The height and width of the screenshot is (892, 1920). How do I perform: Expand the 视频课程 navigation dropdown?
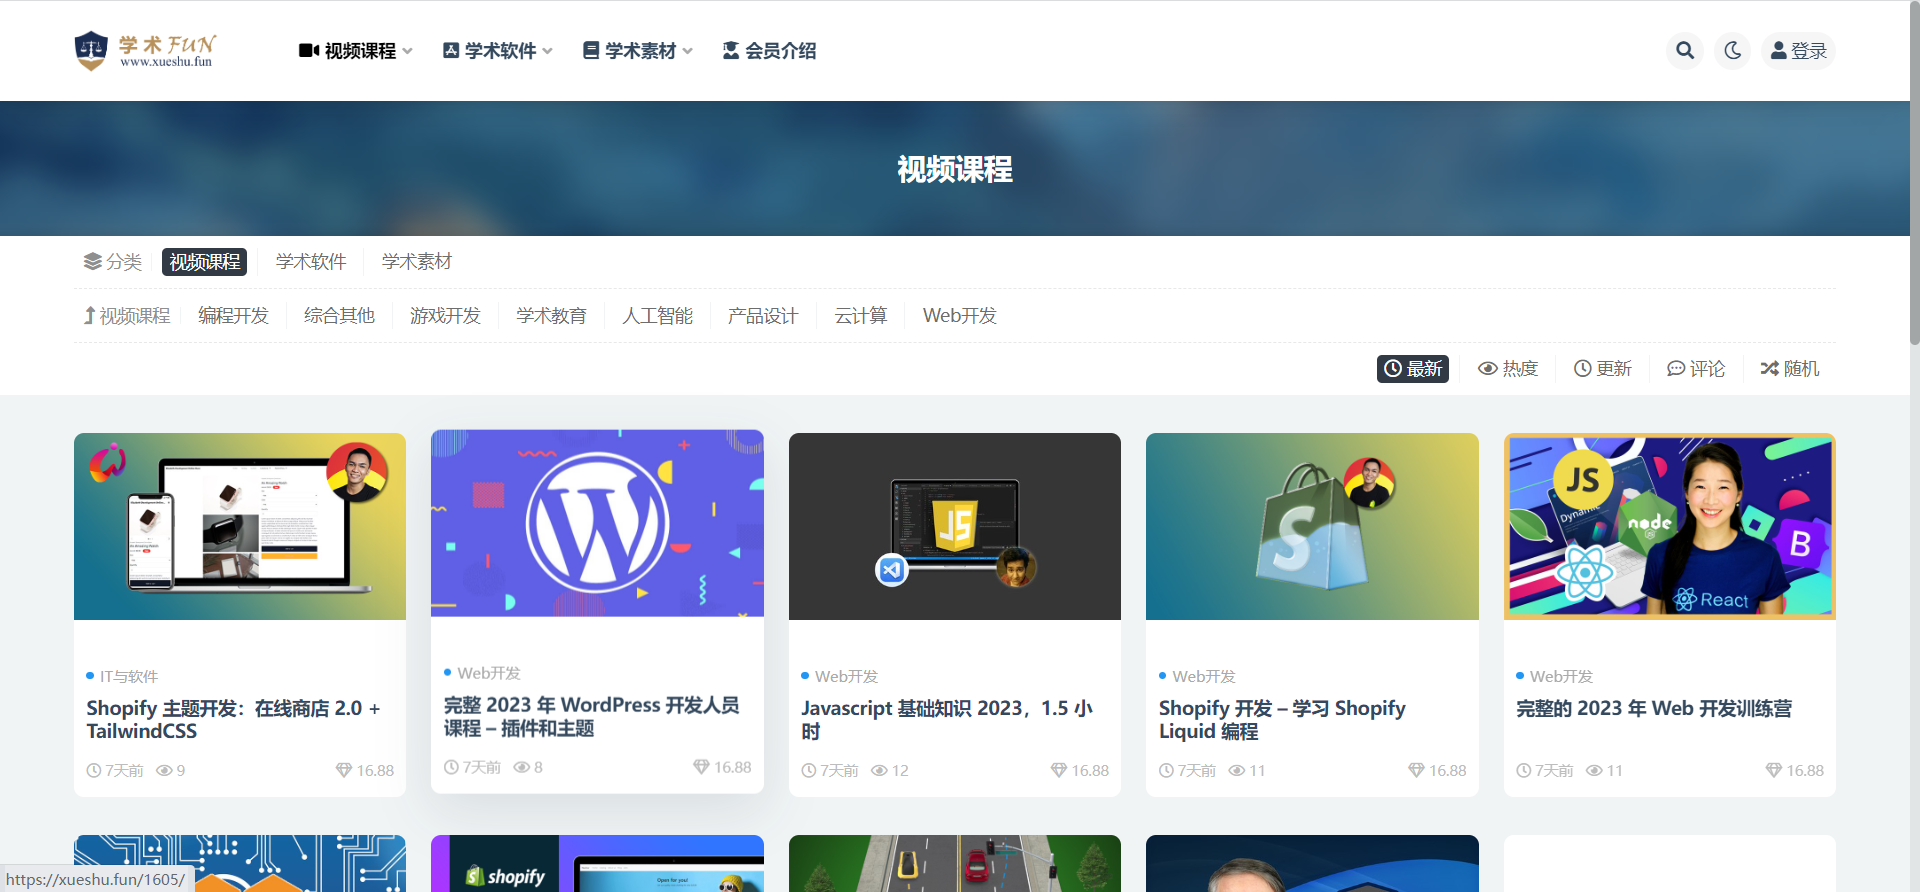pyautogui.click(x=356, y=51)
